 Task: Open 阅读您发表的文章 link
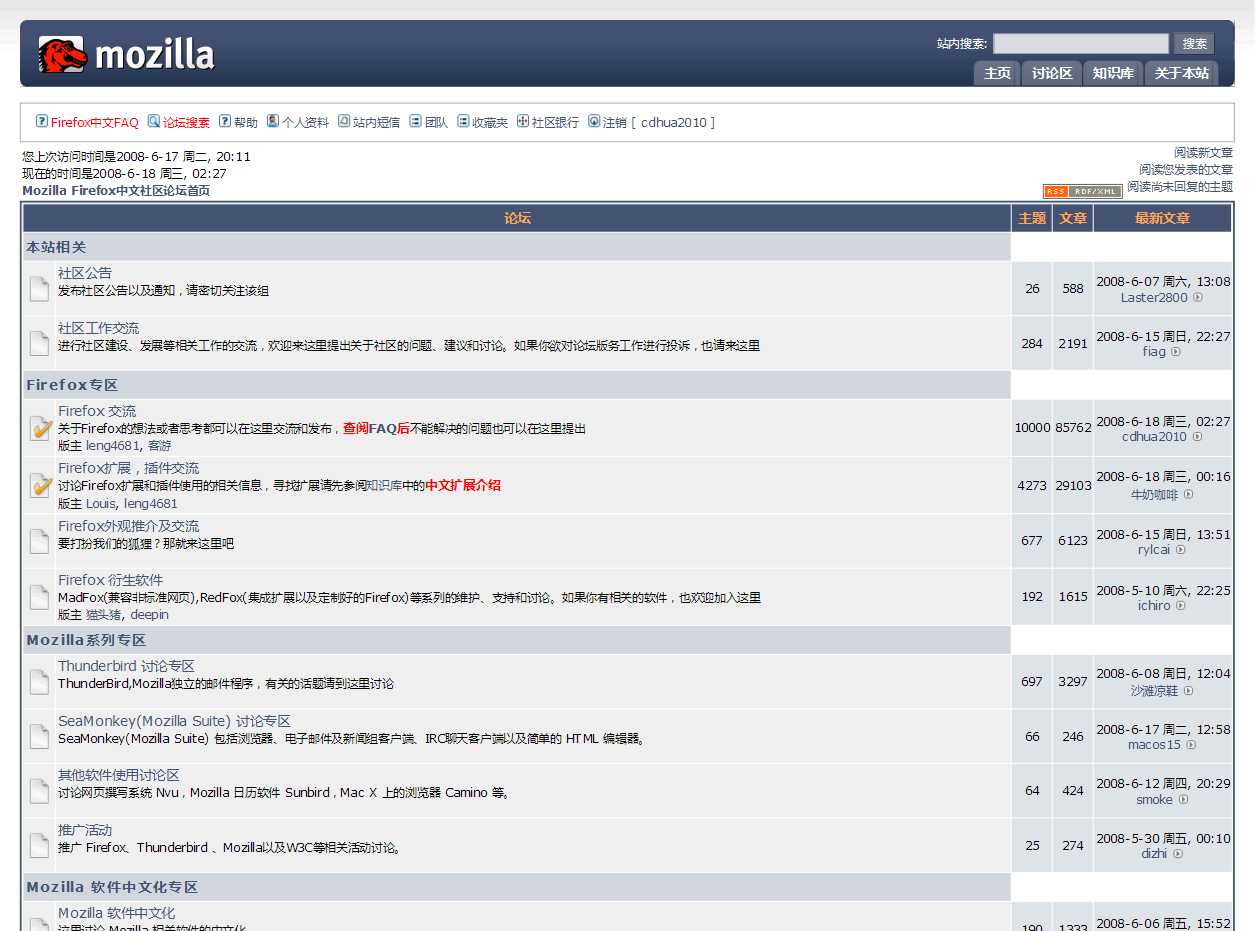(1185, 169)
